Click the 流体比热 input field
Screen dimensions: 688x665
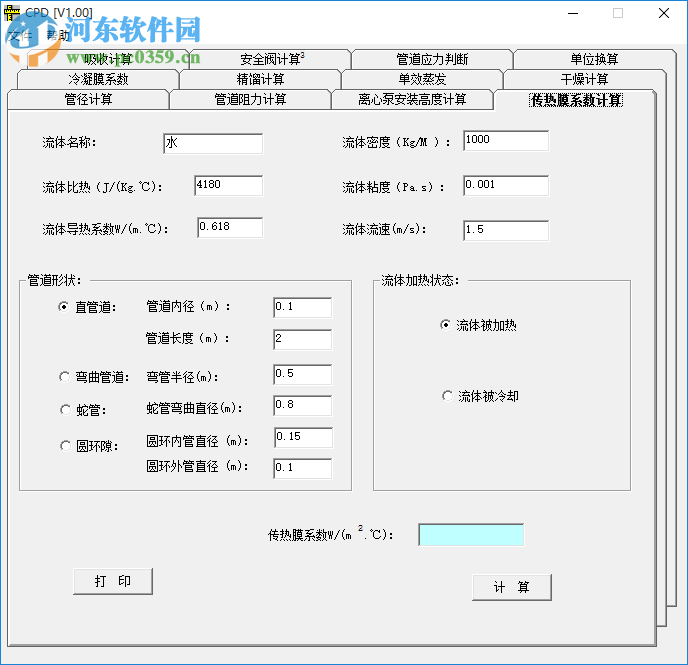229,186
